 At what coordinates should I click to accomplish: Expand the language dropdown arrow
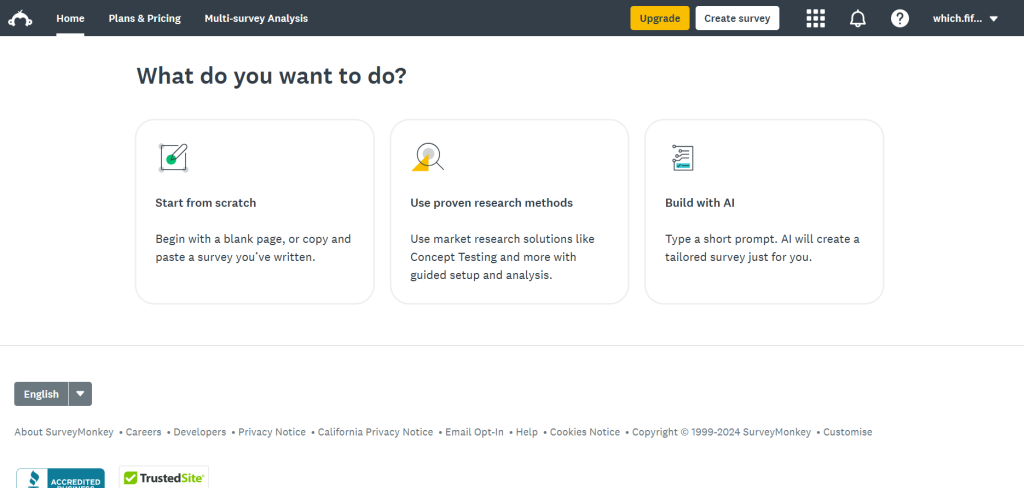click(x=80, y=394)
